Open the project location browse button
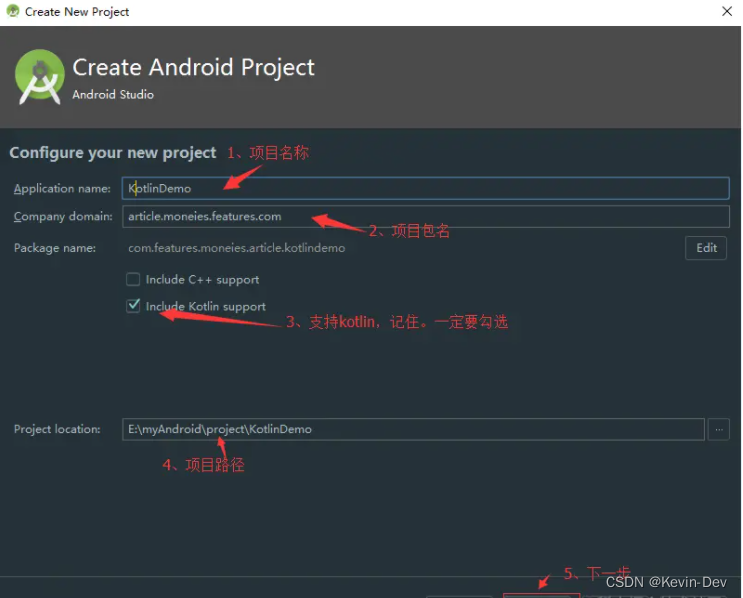 (x=719, y=429)
